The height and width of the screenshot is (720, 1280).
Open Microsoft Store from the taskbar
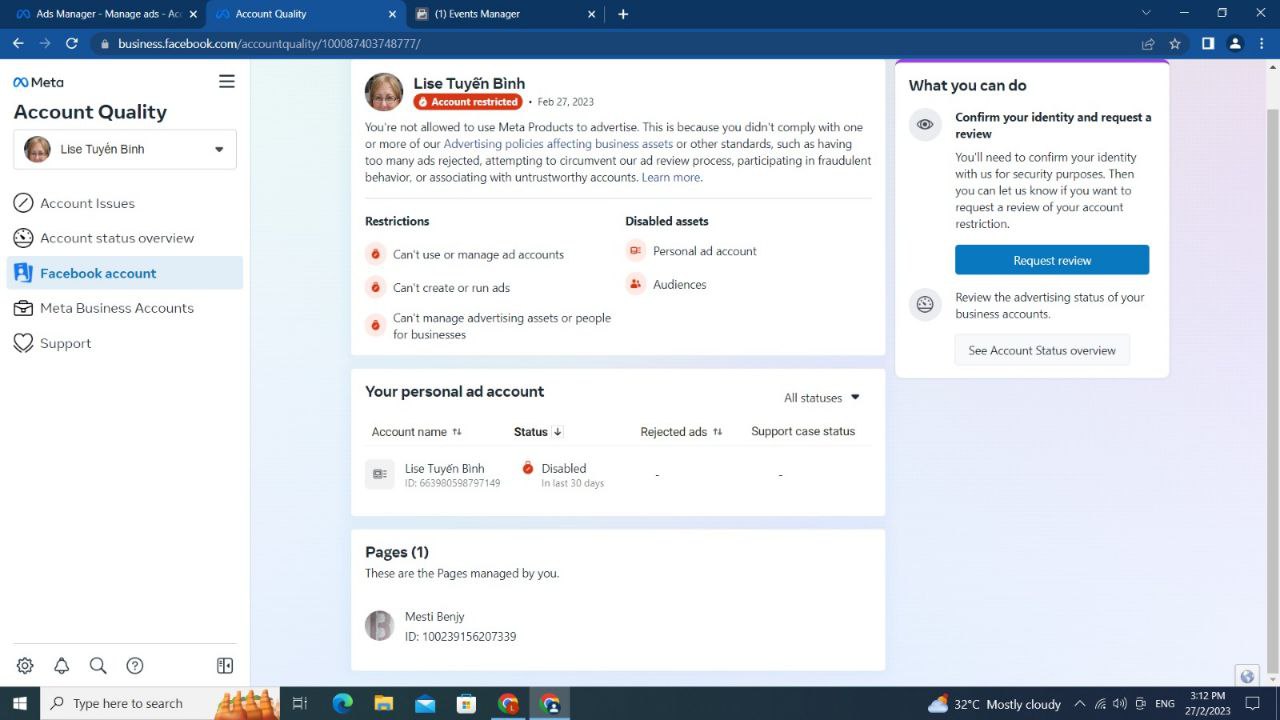(x=466, y=703)
